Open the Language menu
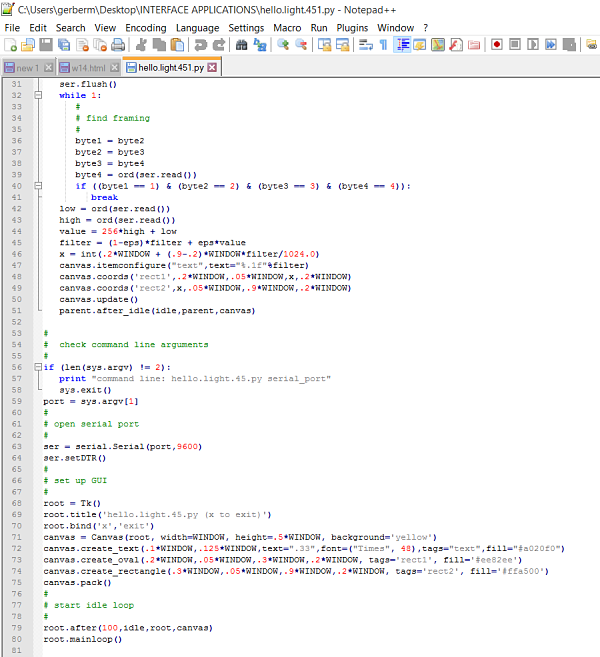The width and height of the screenshot is (600, 657). coord(197,28)
